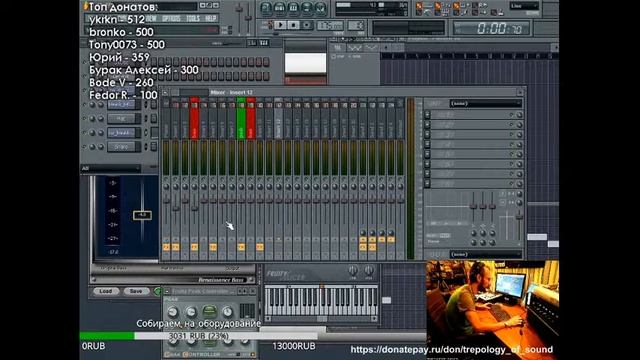Click the Save button in Renaissance Bass
Screen dimensions: 640x360
136,291
